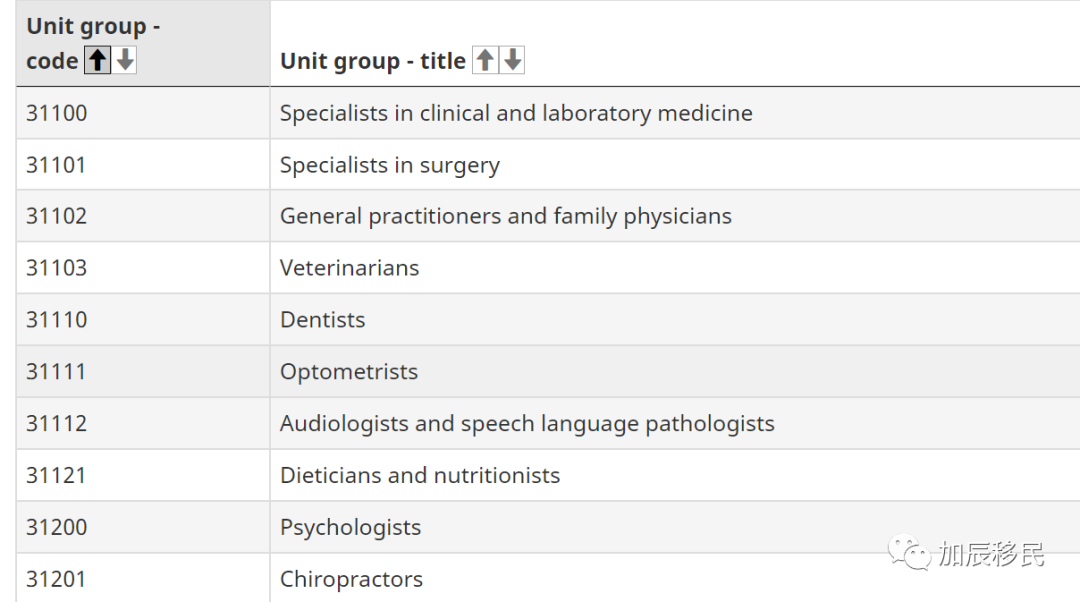The height and width of the screenshot is (602, 1080).
Task: Click the WeChat logo watermark
Action: click(908, 552)
